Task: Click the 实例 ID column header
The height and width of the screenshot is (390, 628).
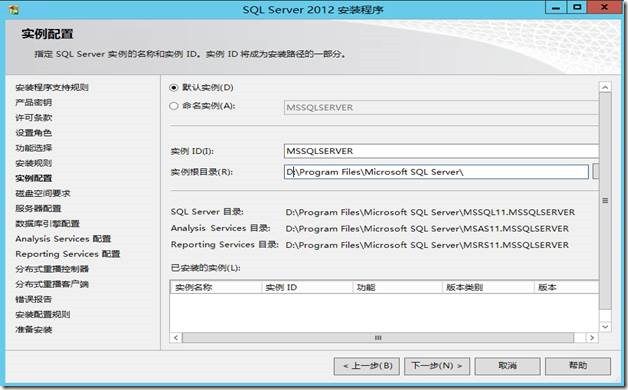Action: click(307, 287)
